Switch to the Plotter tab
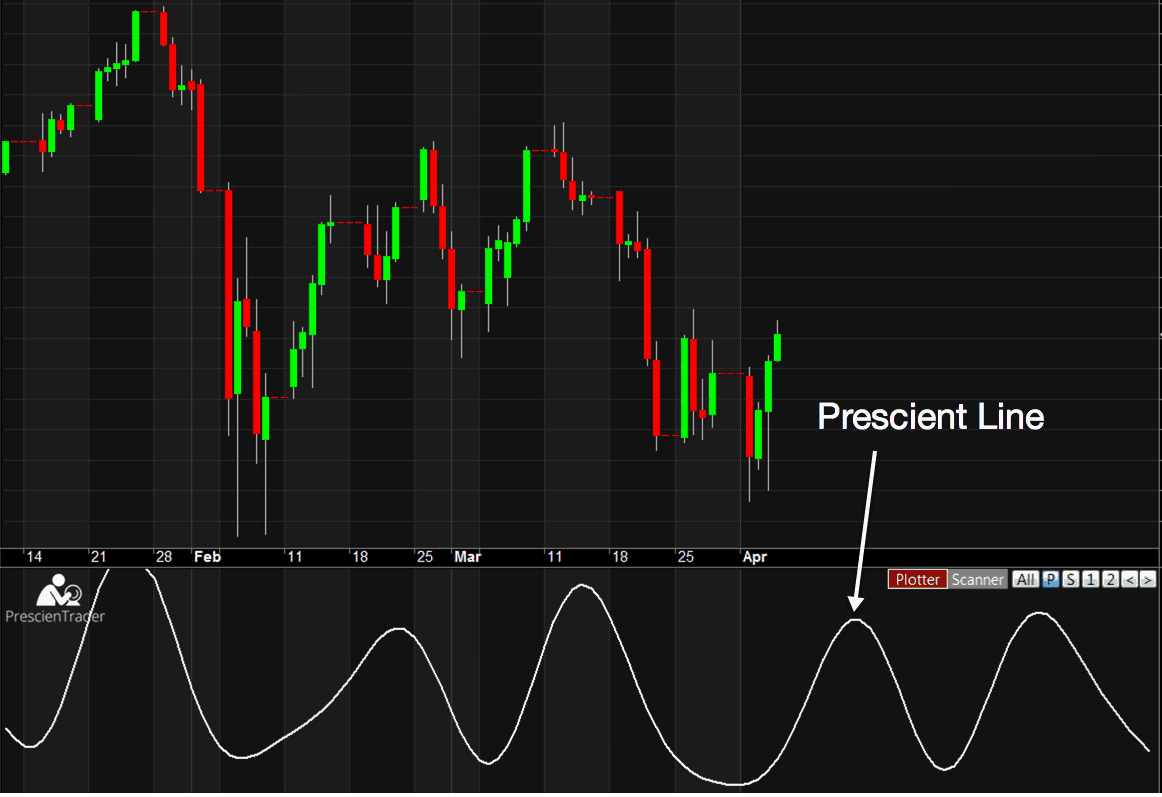This screenshot has height=797, width=1162. (917, 579)
